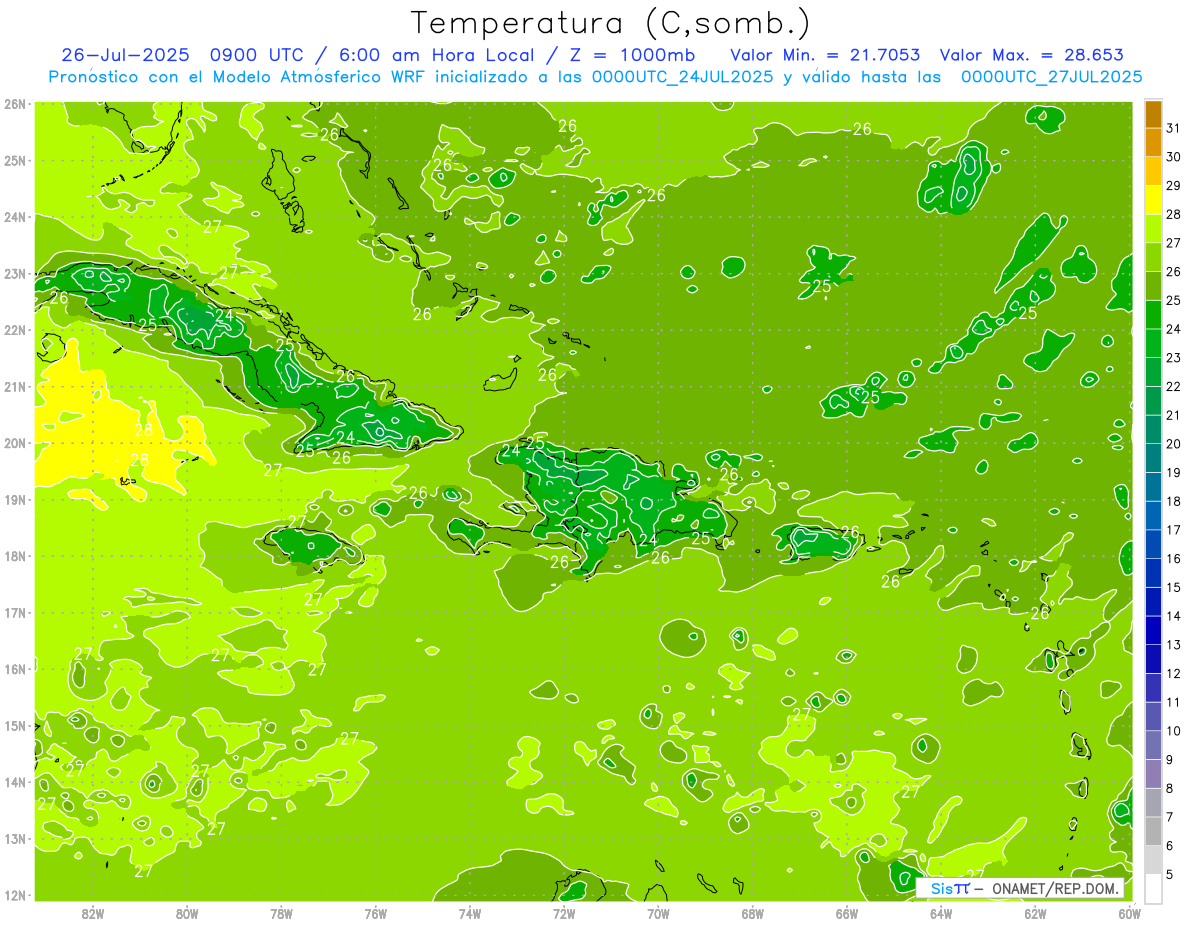Click the "70W" longitude axis label

point(658,913)
